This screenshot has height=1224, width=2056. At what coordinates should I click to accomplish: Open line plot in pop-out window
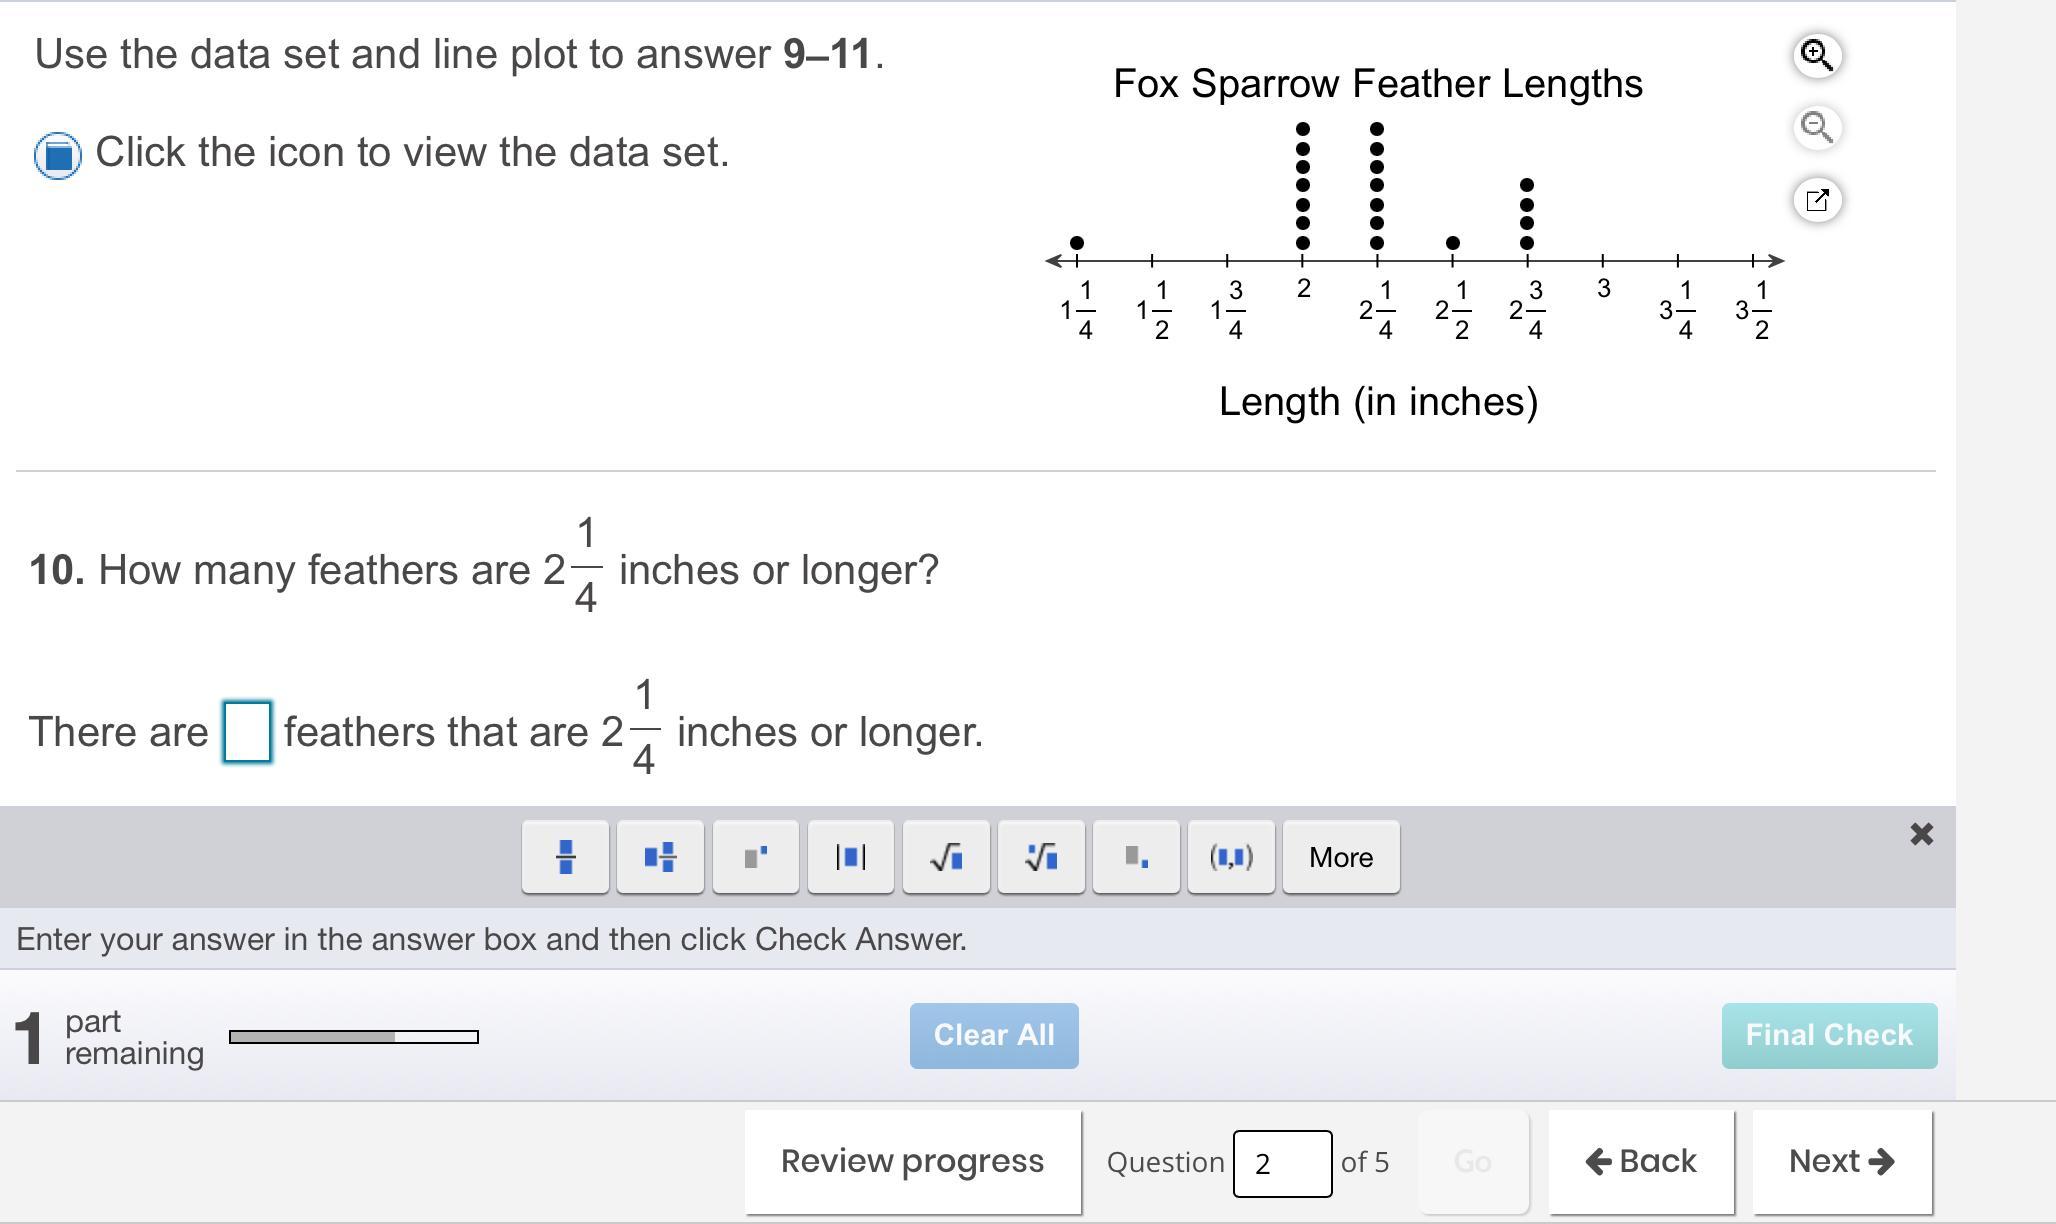1817,200
